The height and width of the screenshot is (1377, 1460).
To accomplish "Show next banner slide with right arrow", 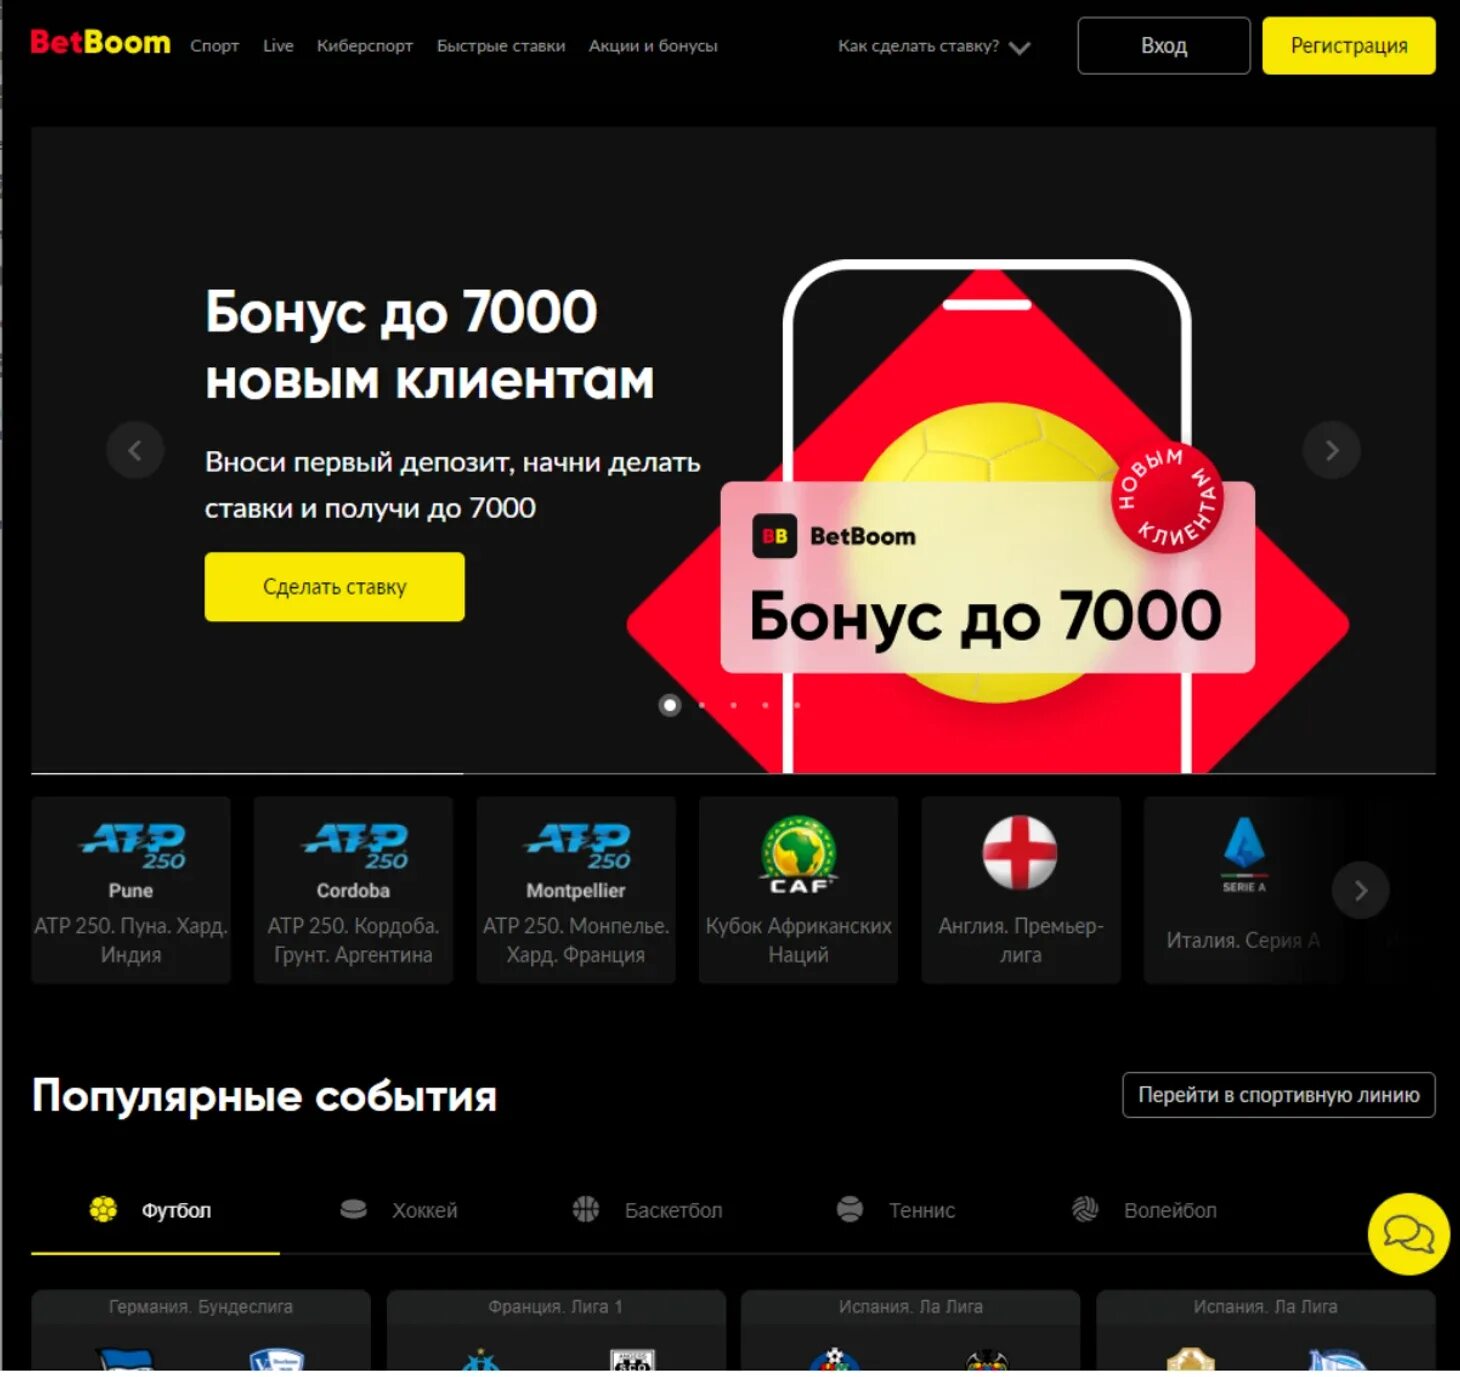I will click(1331, 451).
